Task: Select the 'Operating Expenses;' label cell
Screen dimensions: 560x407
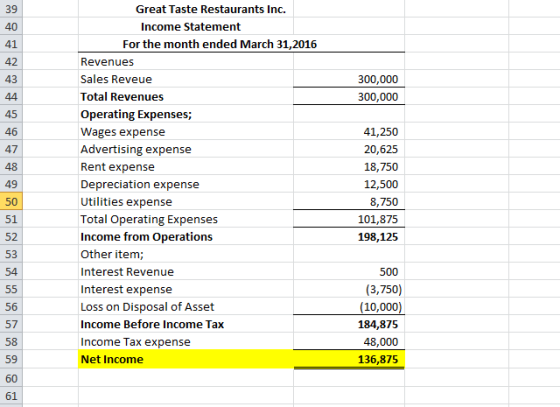Action: (x=186, y=114)
